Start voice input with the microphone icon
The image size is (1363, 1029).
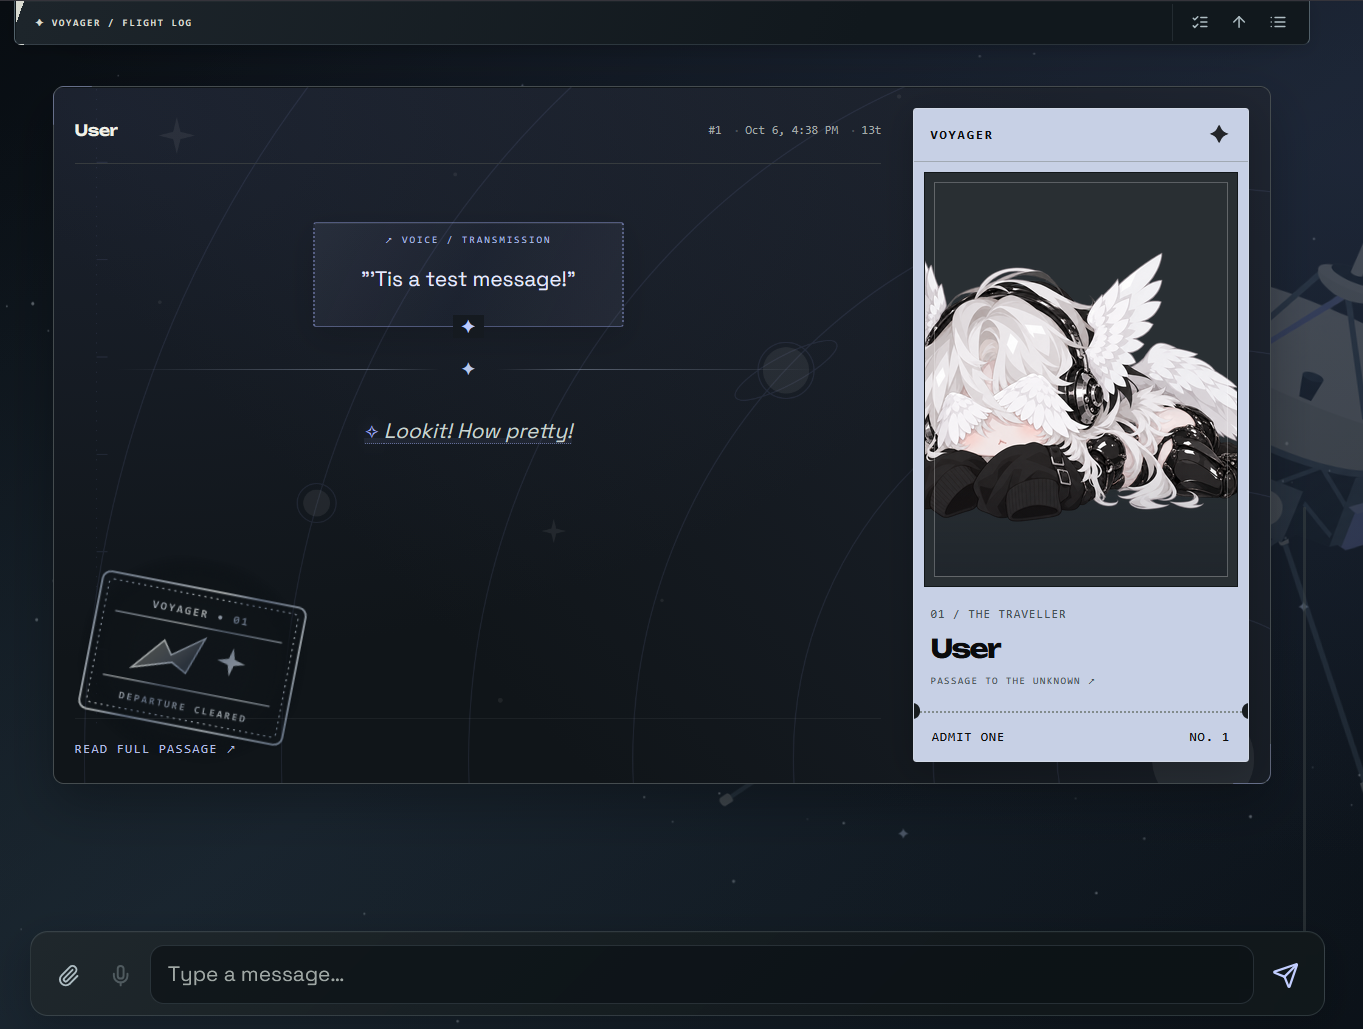121,975
